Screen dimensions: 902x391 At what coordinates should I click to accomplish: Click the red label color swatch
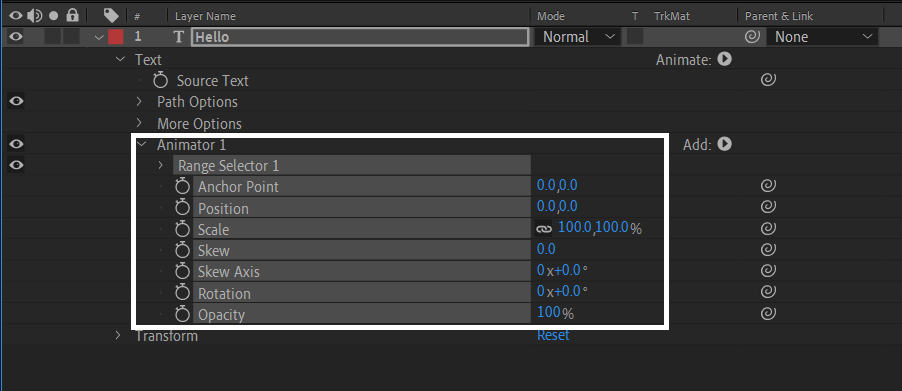click(116, 37)
